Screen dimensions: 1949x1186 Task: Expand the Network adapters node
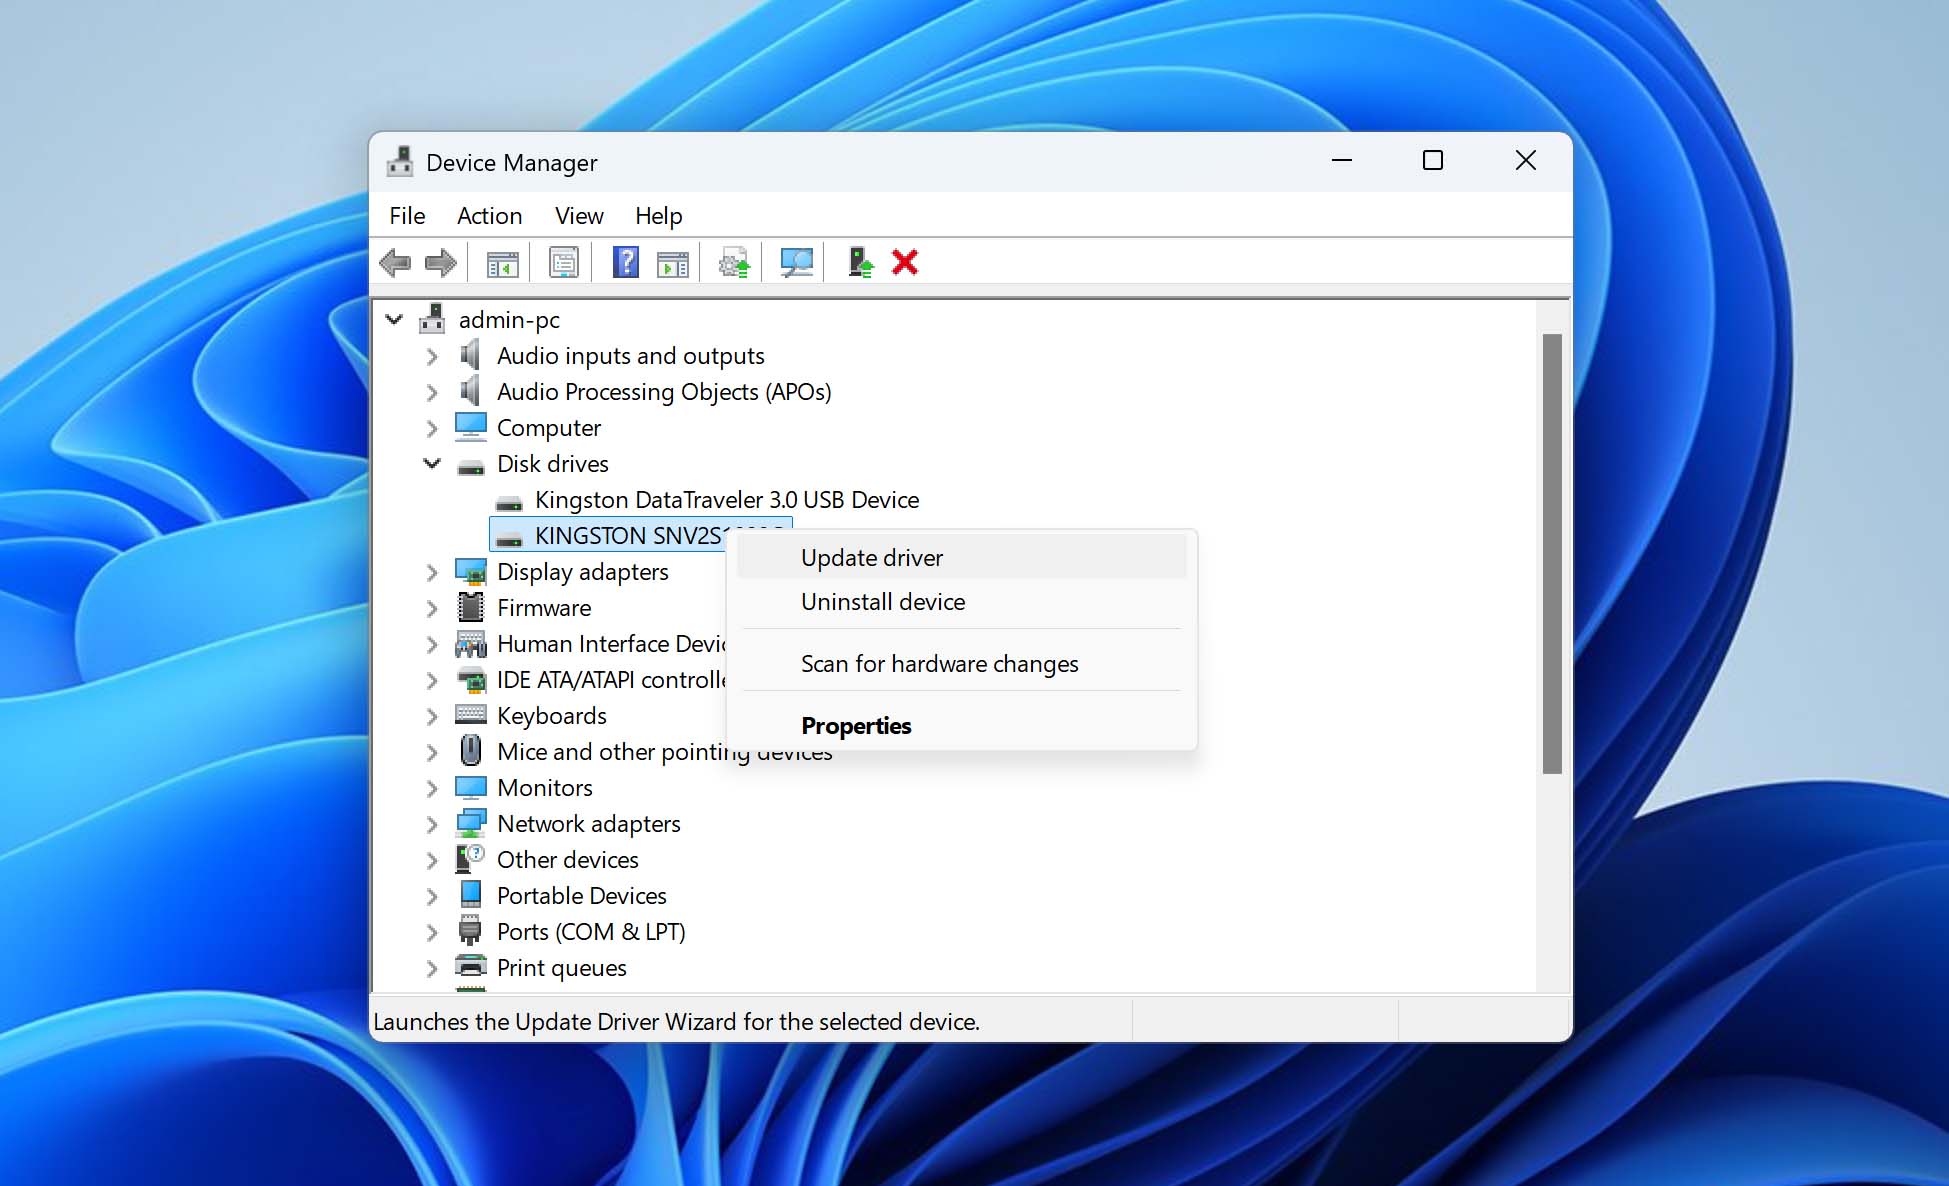432,823
